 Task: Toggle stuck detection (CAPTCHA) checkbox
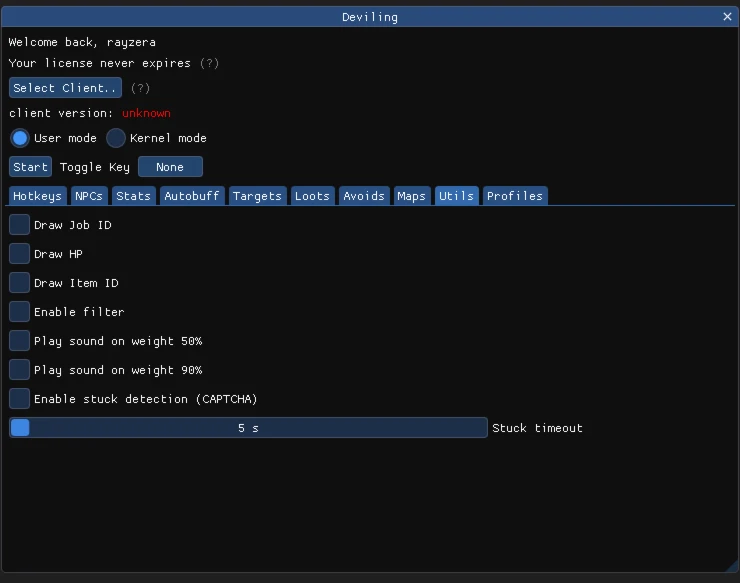20,399
